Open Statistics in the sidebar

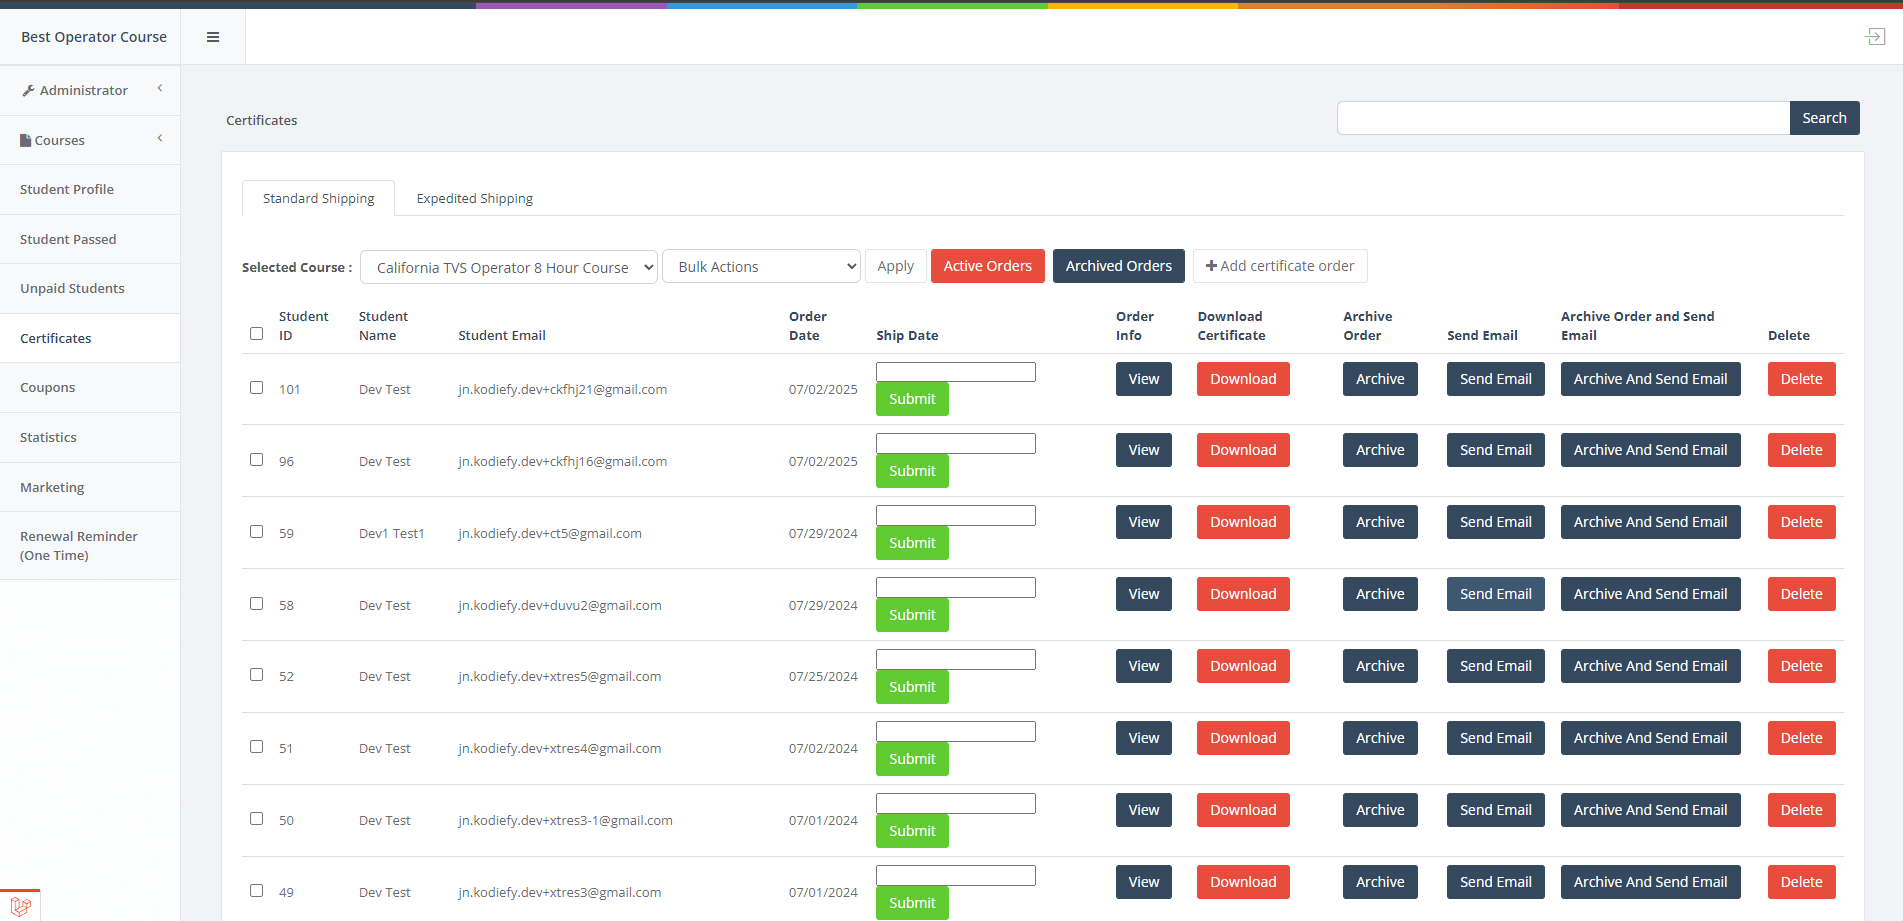(48, 438)
